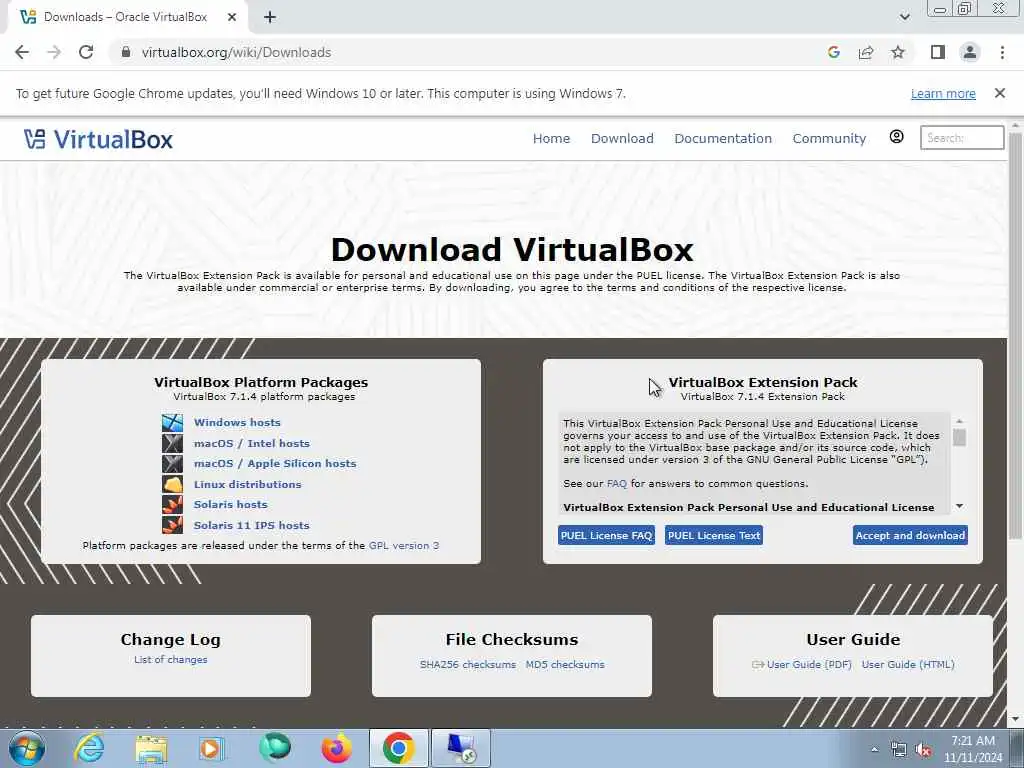Bookmark this page with the star icon
1024x768 pixels.
click(x=898, y=52)
